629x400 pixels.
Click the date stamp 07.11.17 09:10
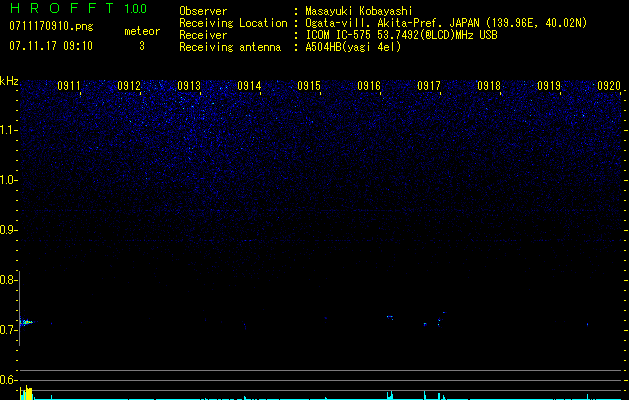click(51, 46)
